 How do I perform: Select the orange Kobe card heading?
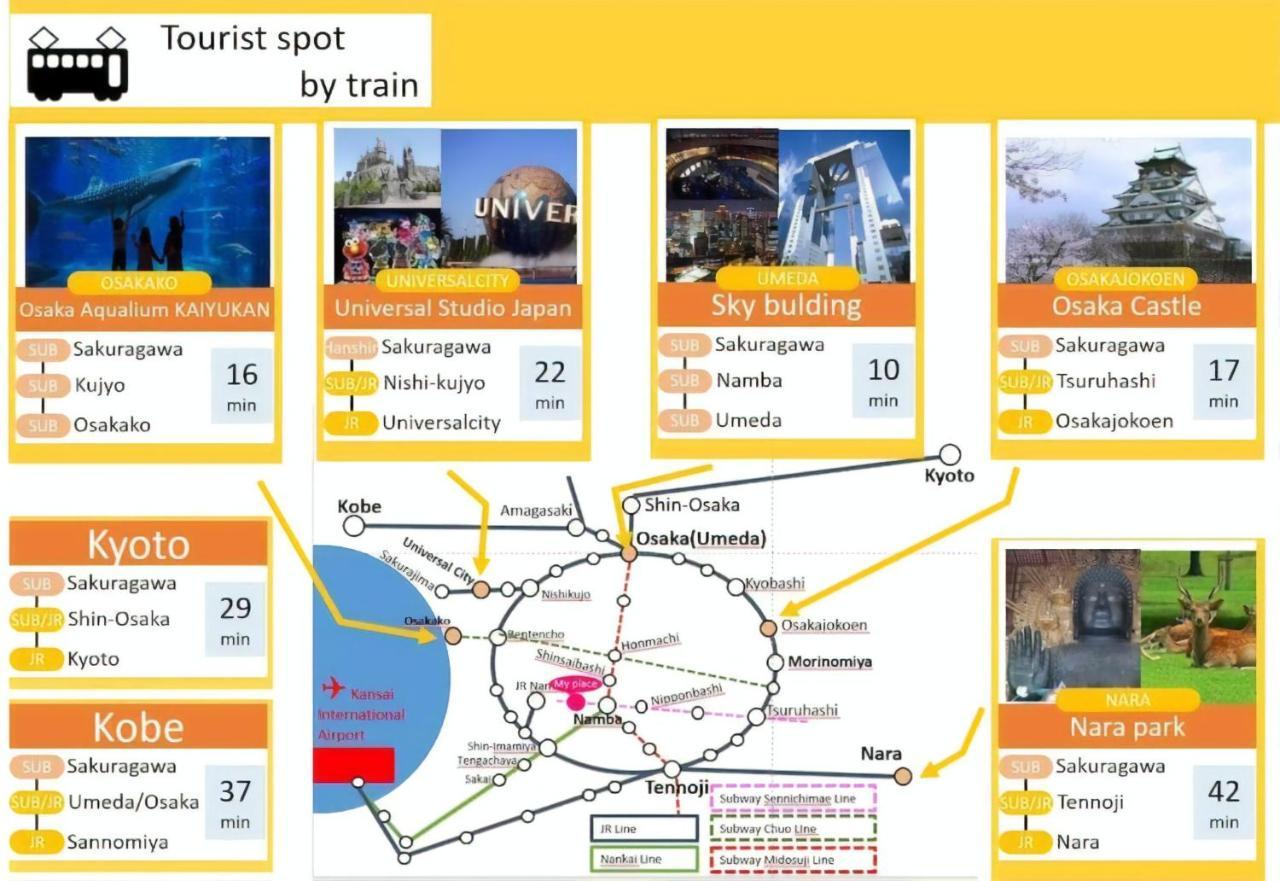point(139,727)
